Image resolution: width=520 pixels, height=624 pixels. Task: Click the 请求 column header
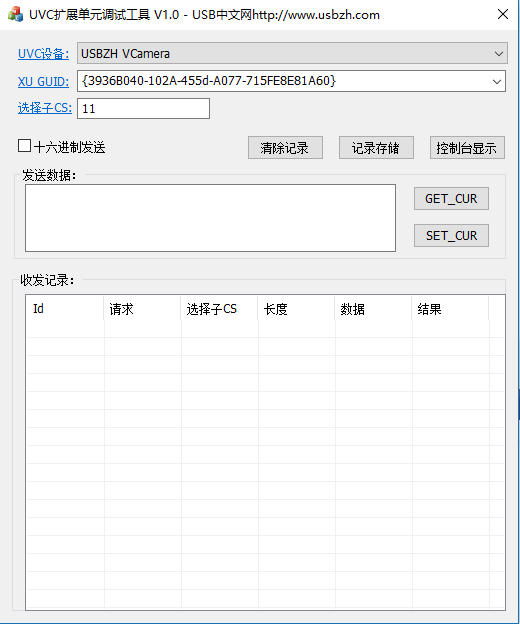(142, 308)
